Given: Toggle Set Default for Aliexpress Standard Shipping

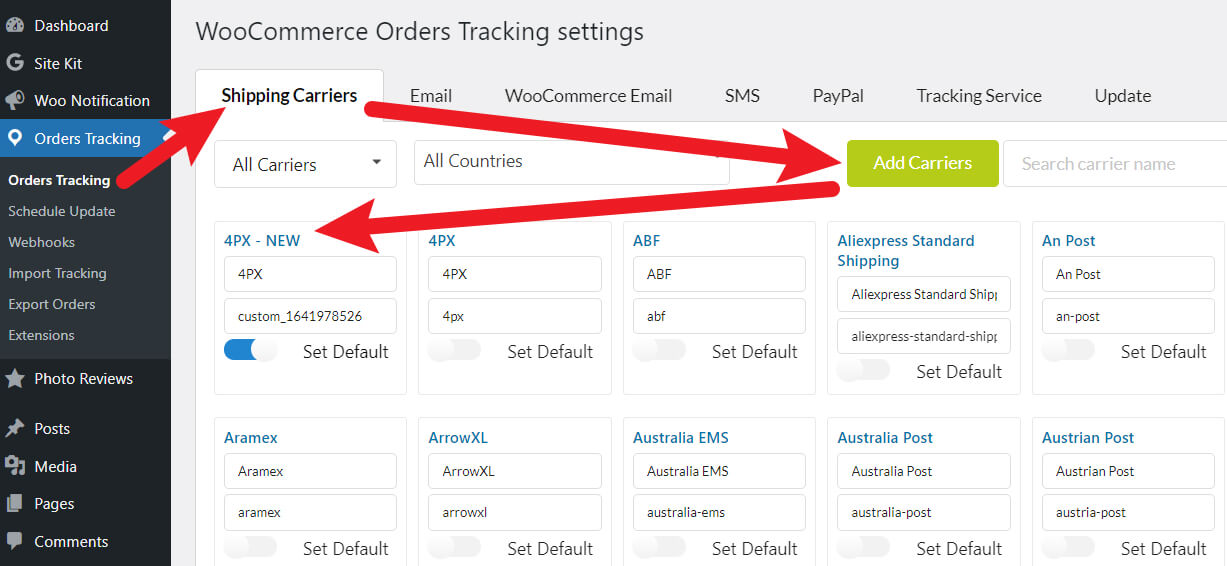Looking at the screenshot, I should click(x=864, y=370).
